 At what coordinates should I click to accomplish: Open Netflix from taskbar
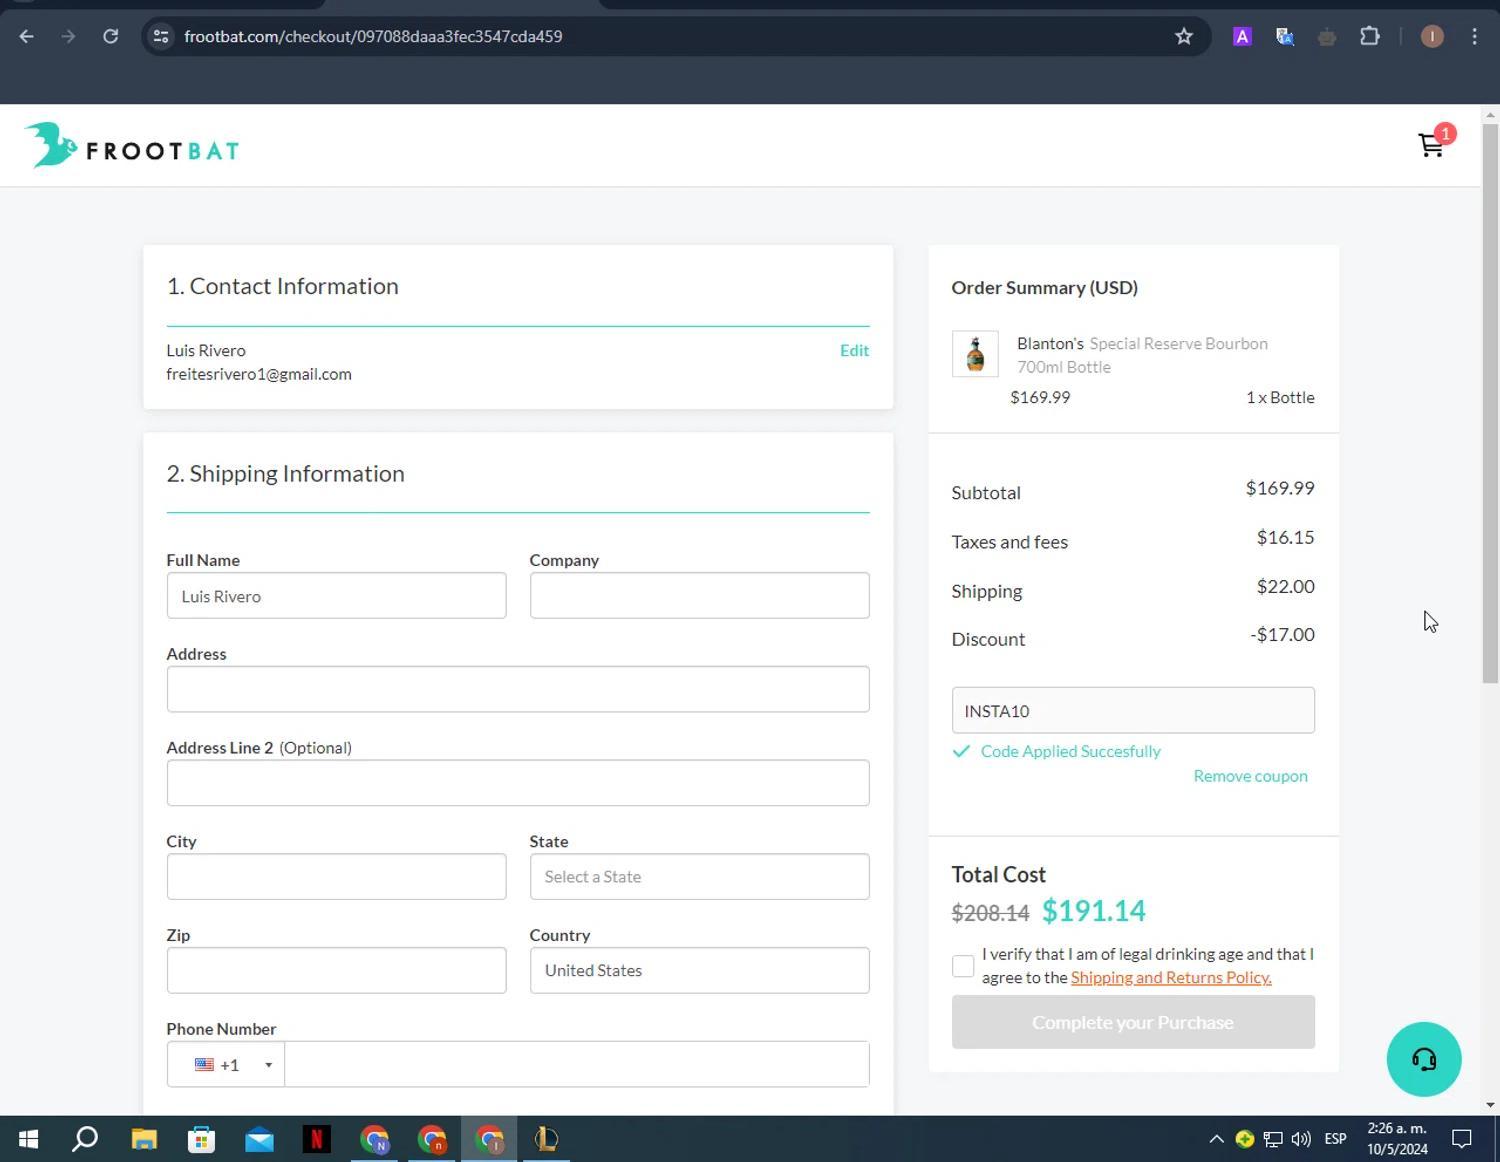316,1139
